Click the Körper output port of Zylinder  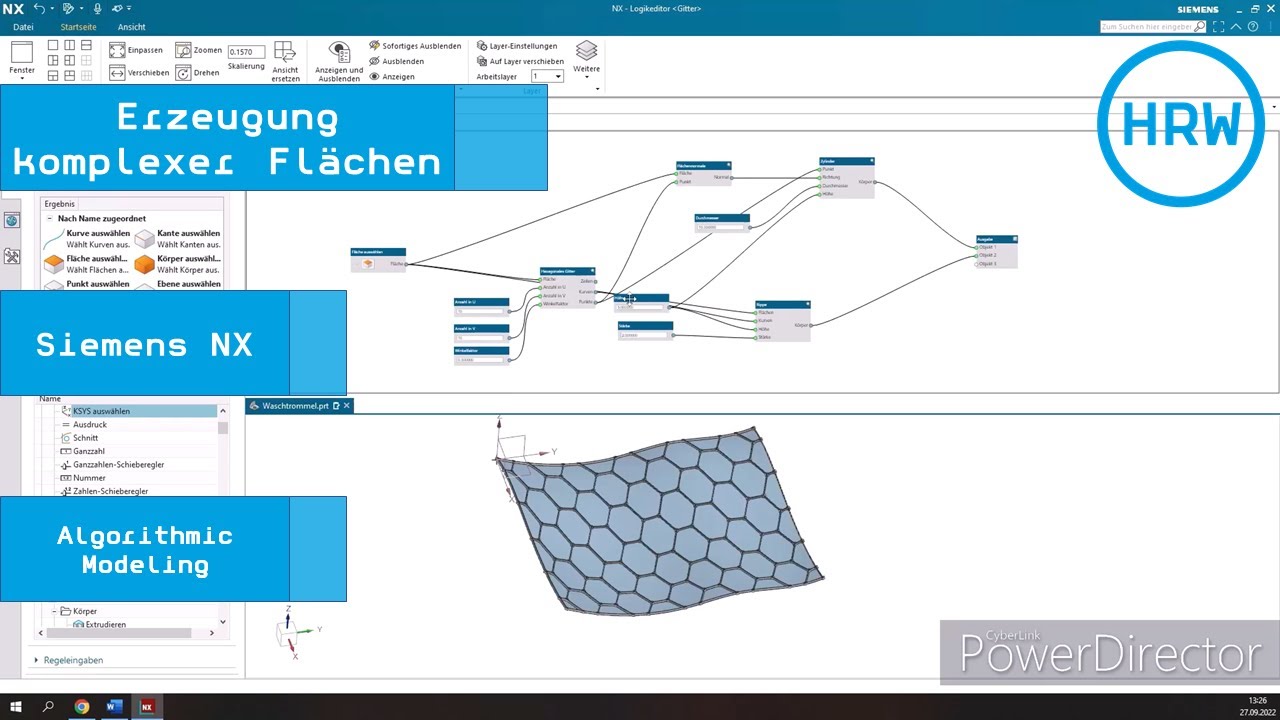tap(875, 182)
